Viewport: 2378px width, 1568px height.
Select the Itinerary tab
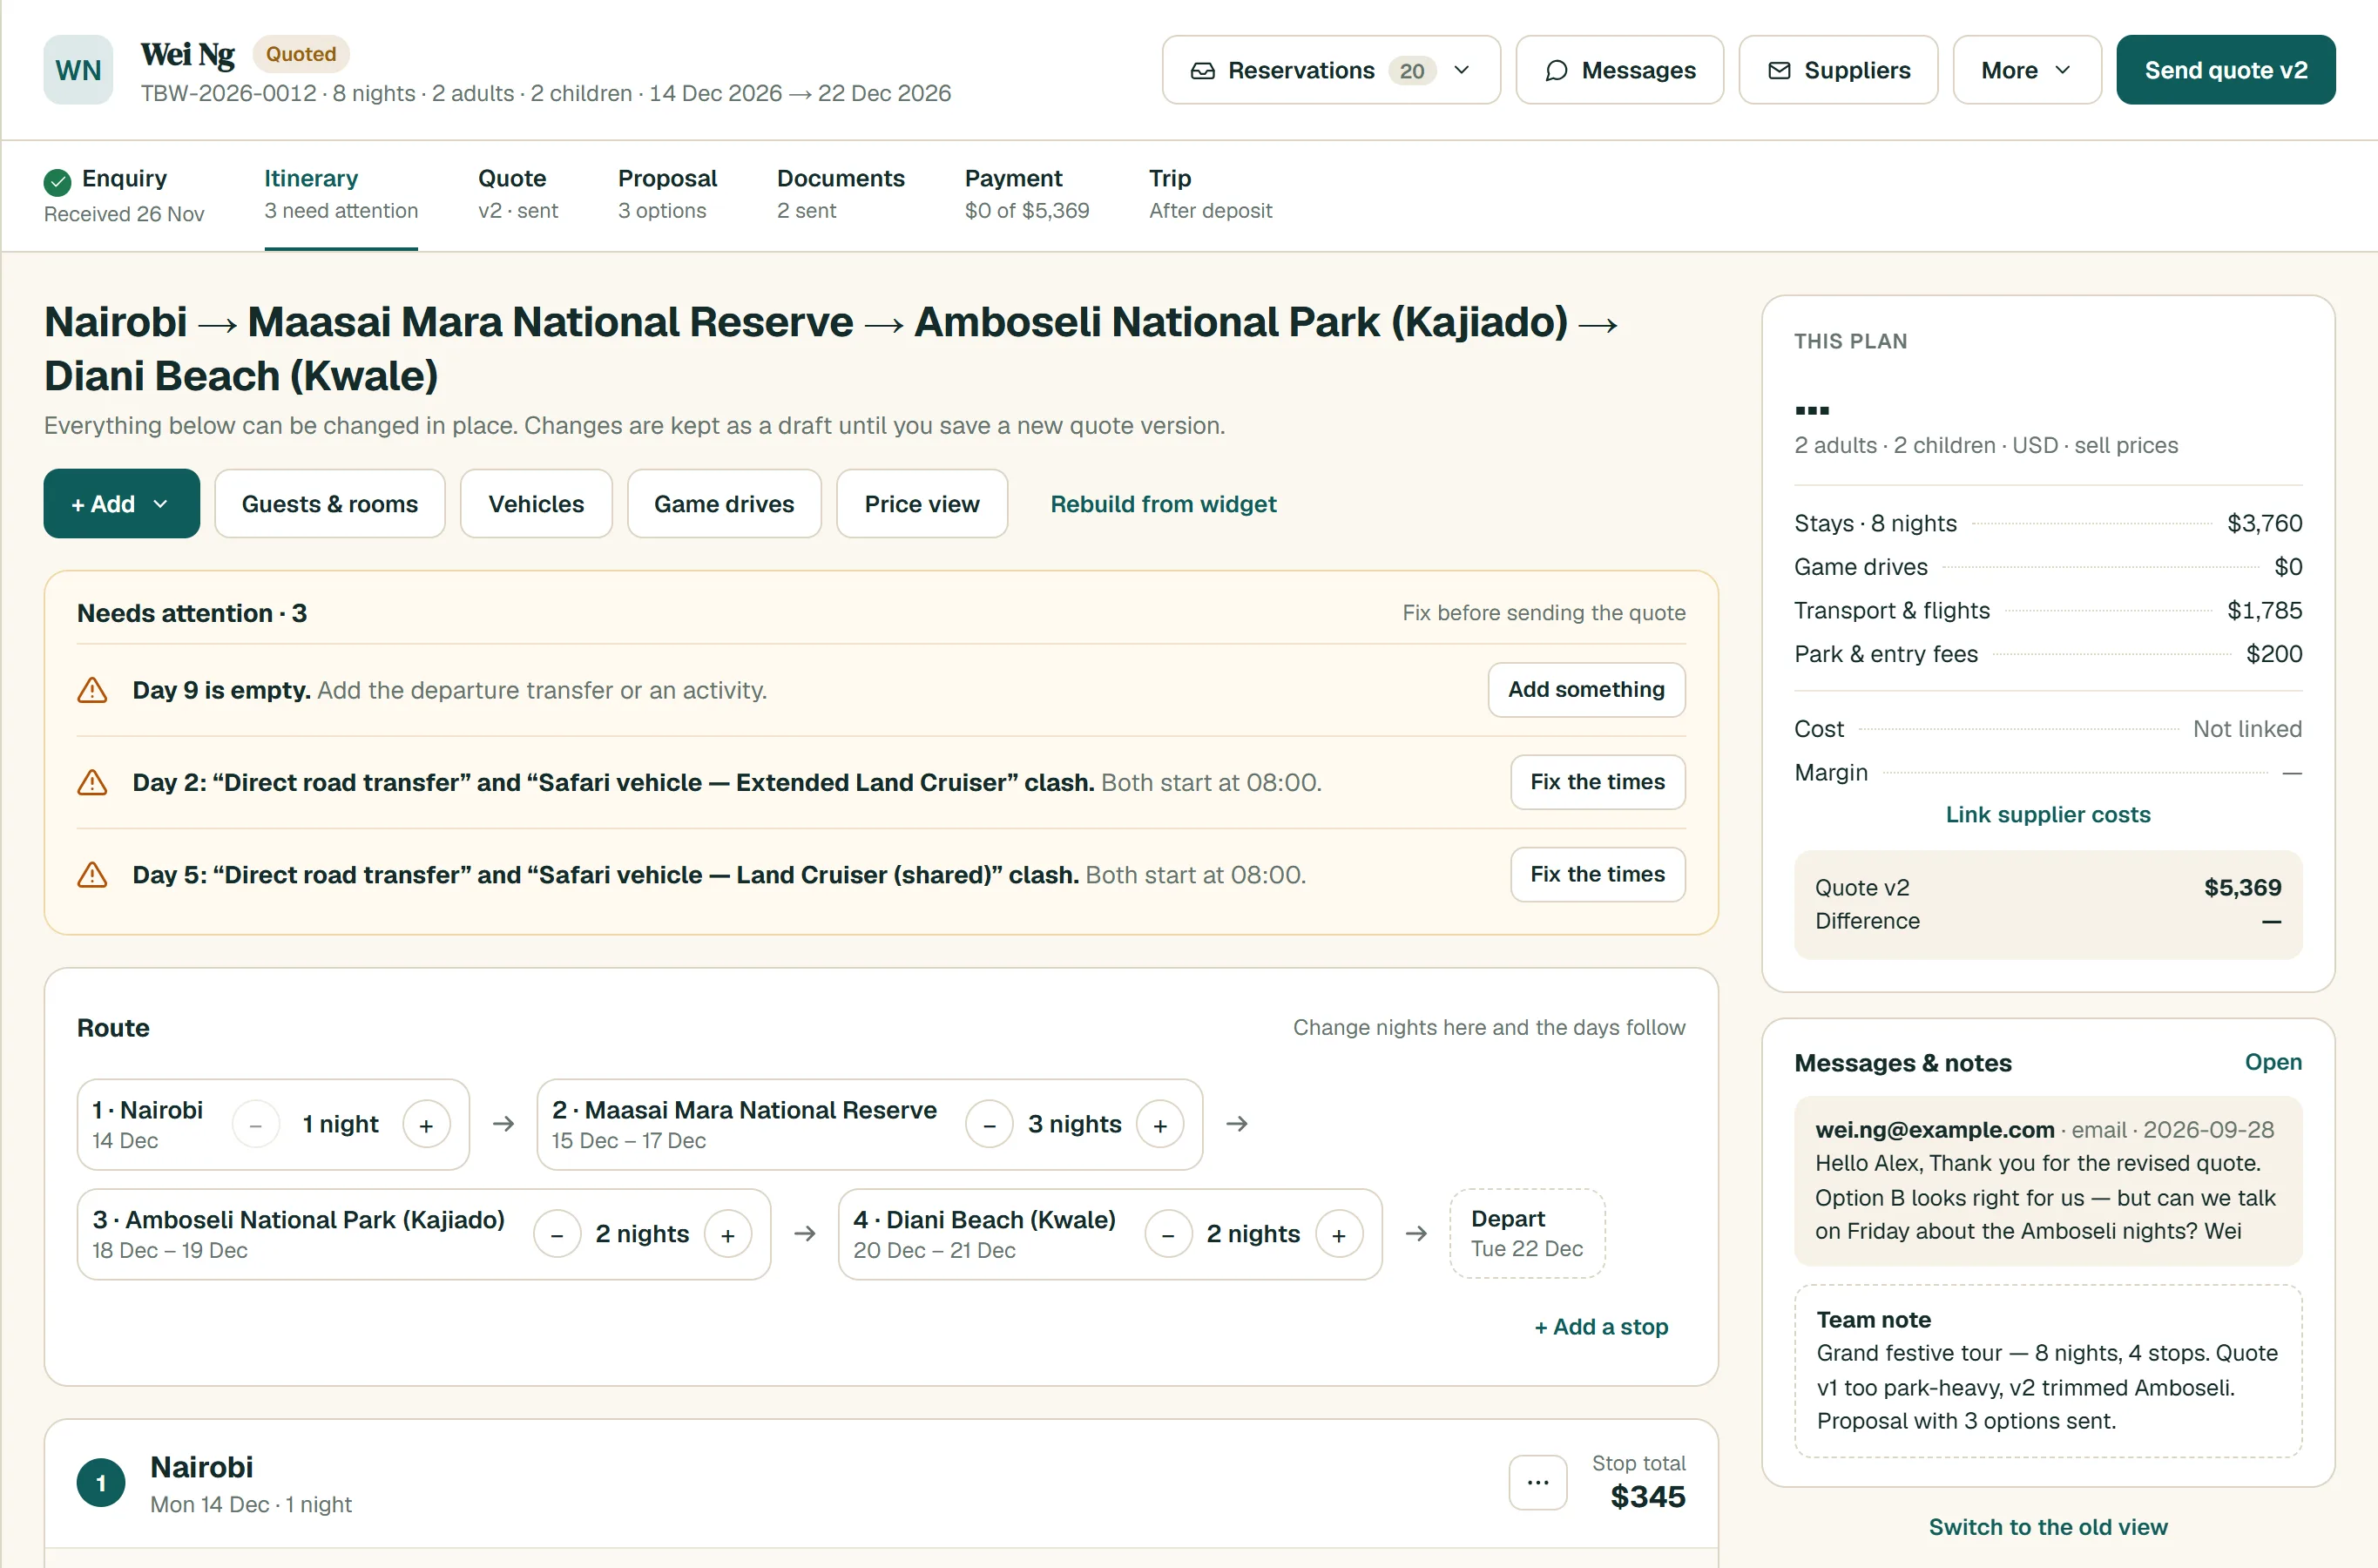[x=341, y=194]
